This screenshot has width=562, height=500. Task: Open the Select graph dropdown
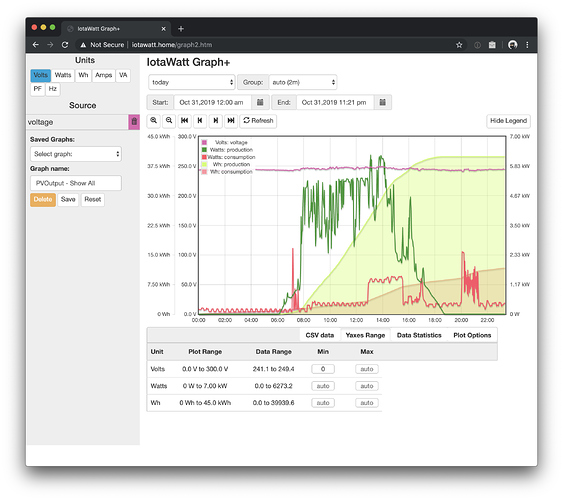coord(76,154)
